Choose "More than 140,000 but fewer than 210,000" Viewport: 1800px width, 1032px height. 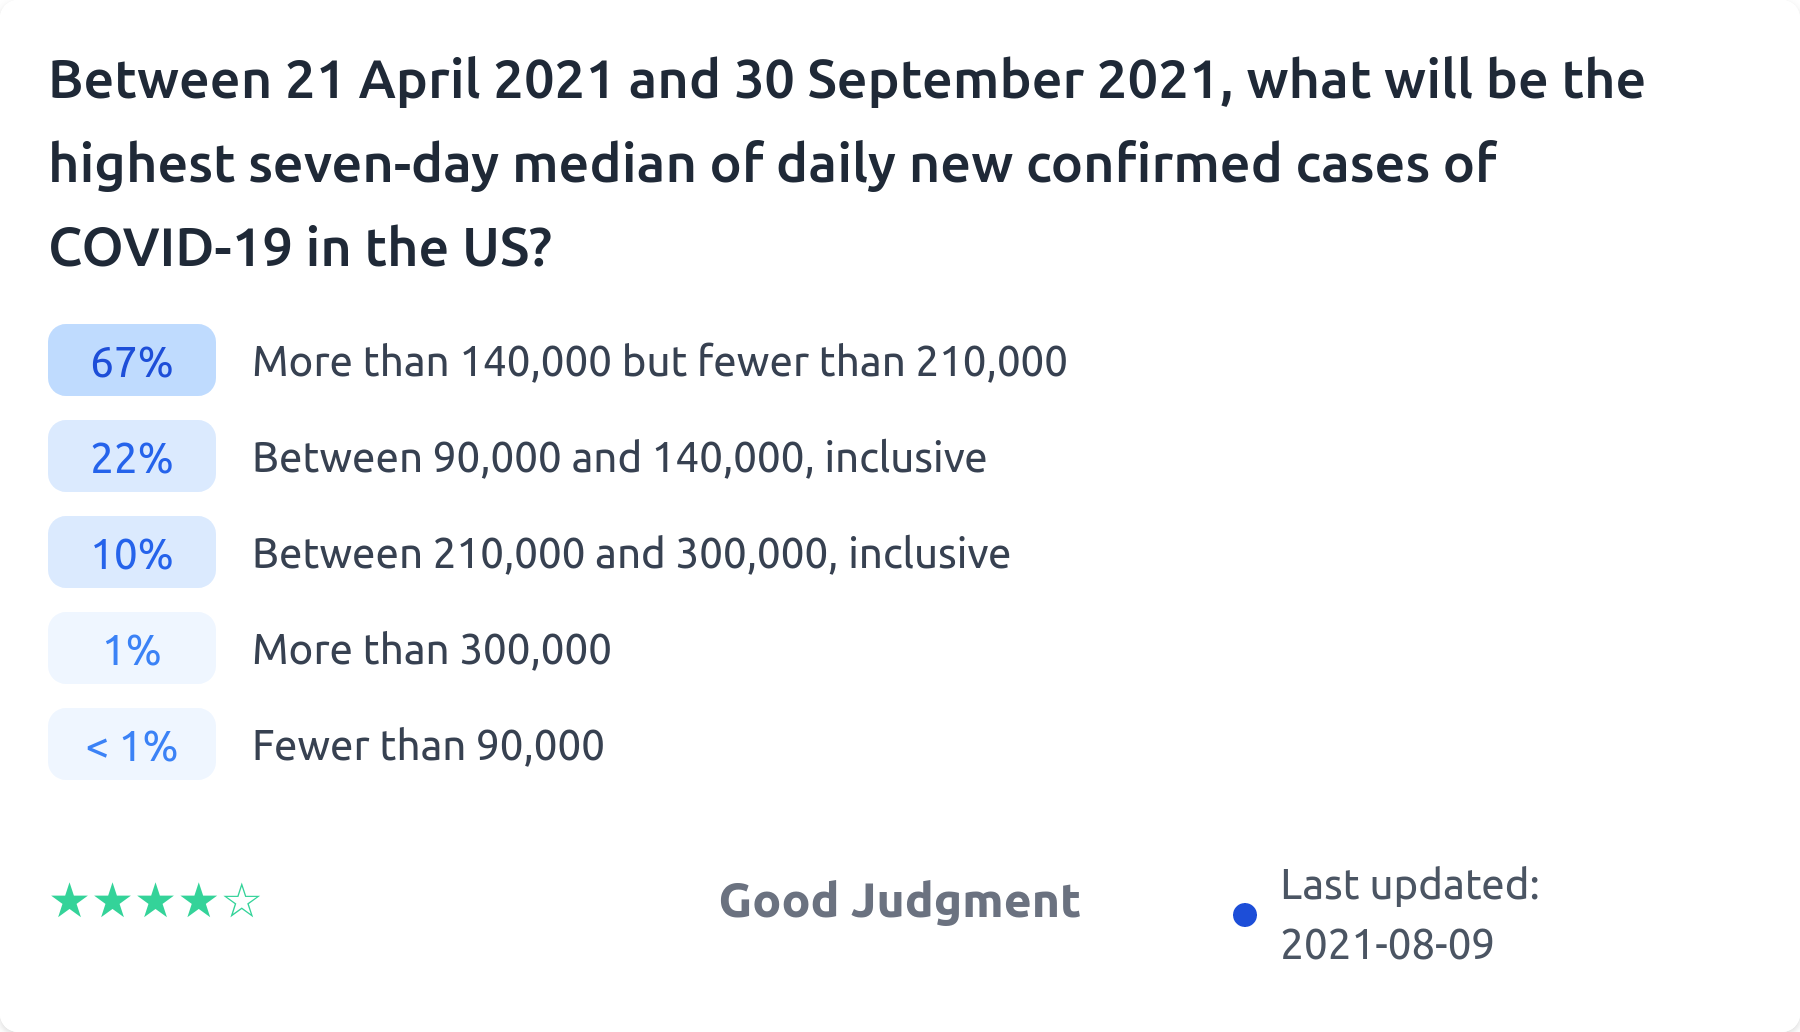(x=659, y=362)
